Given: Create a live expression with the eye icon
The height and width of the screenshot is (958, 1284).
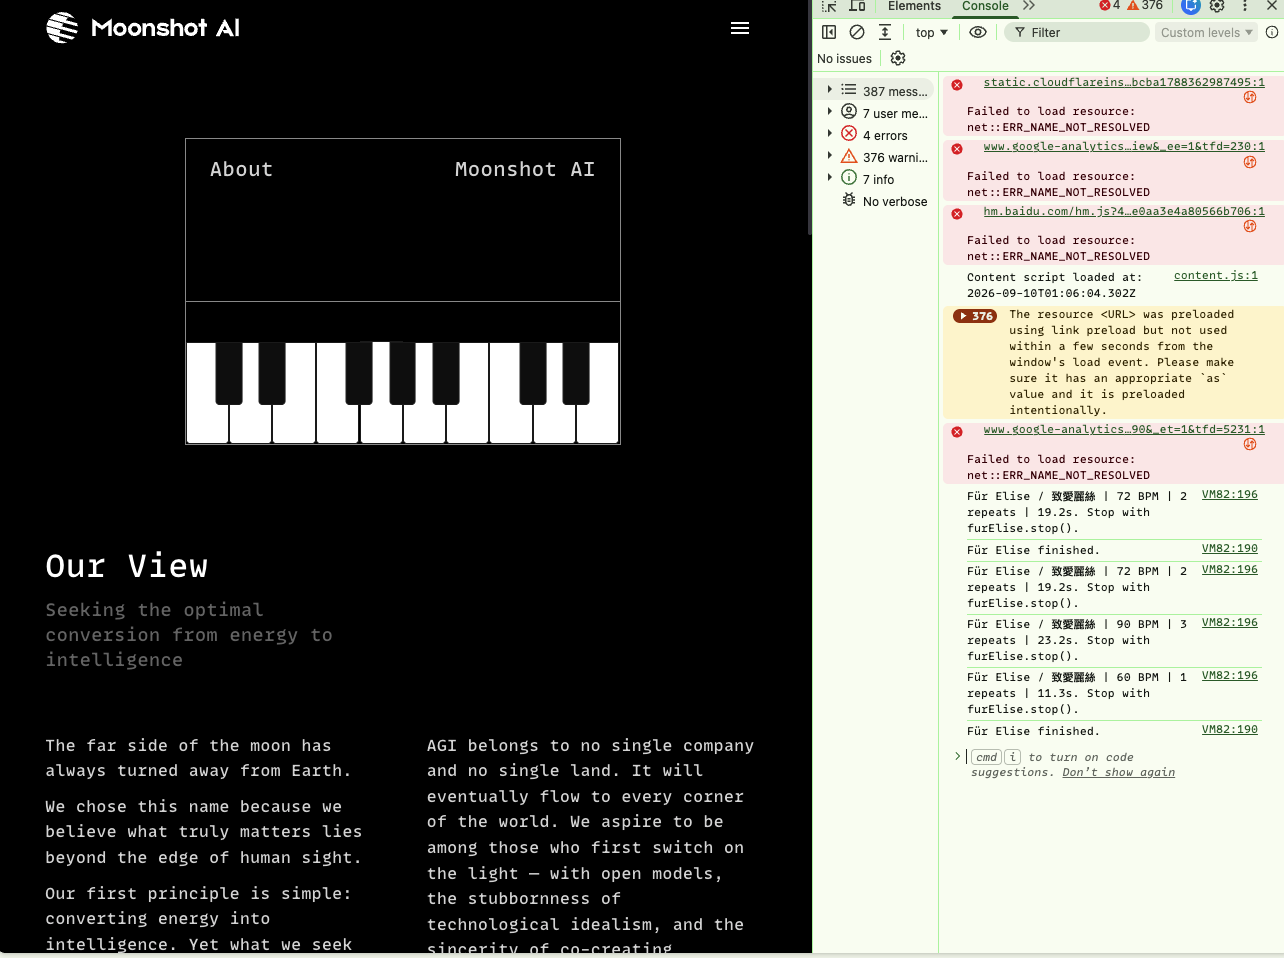Looking at the screenshot, I should 978,32.
